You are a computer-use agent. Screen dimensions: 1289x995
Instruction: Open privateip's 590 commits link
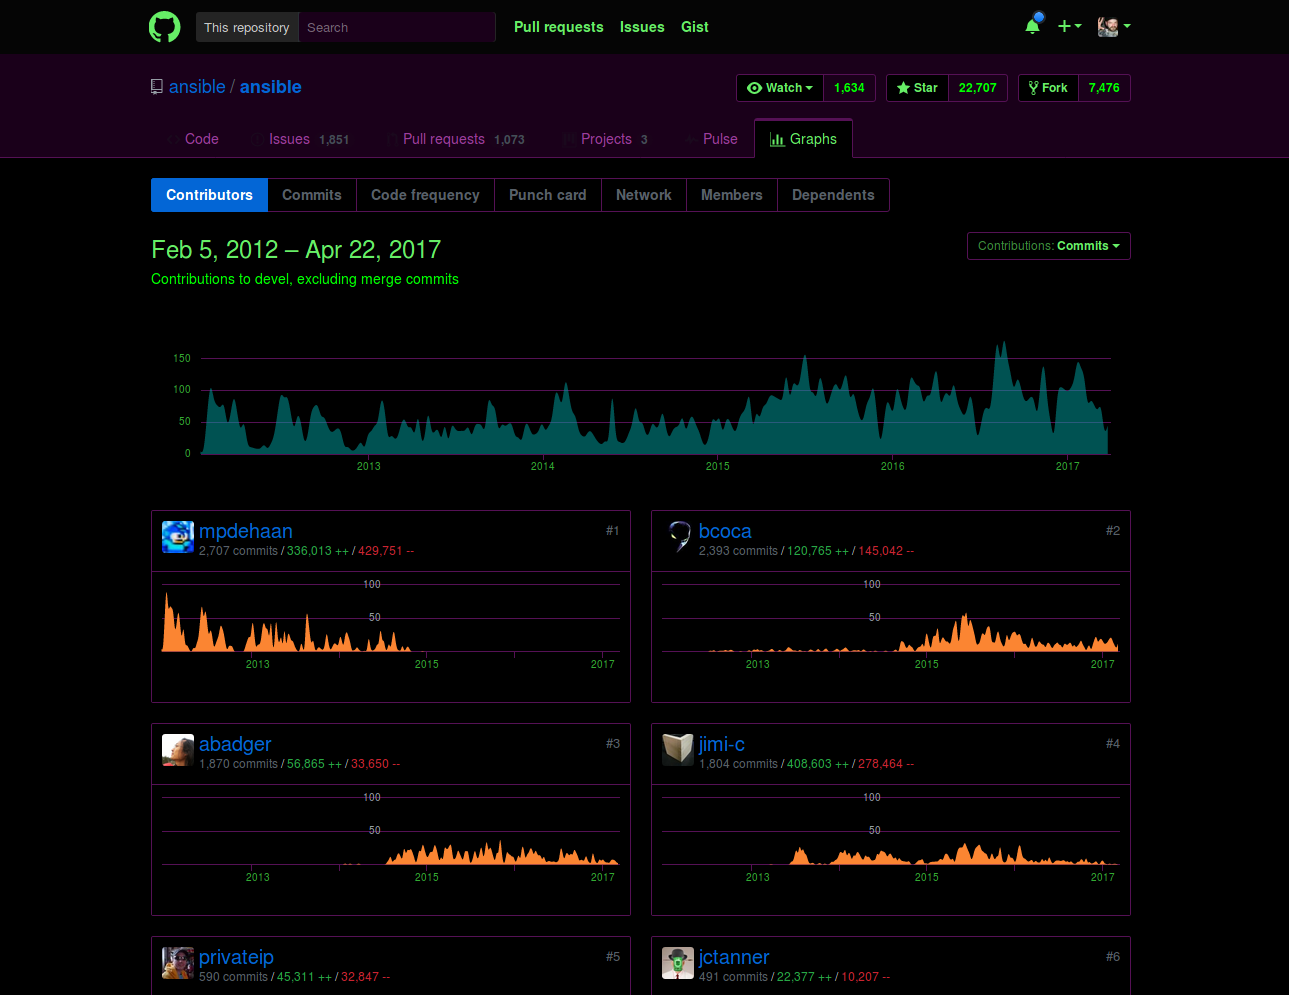coord(233,977)
